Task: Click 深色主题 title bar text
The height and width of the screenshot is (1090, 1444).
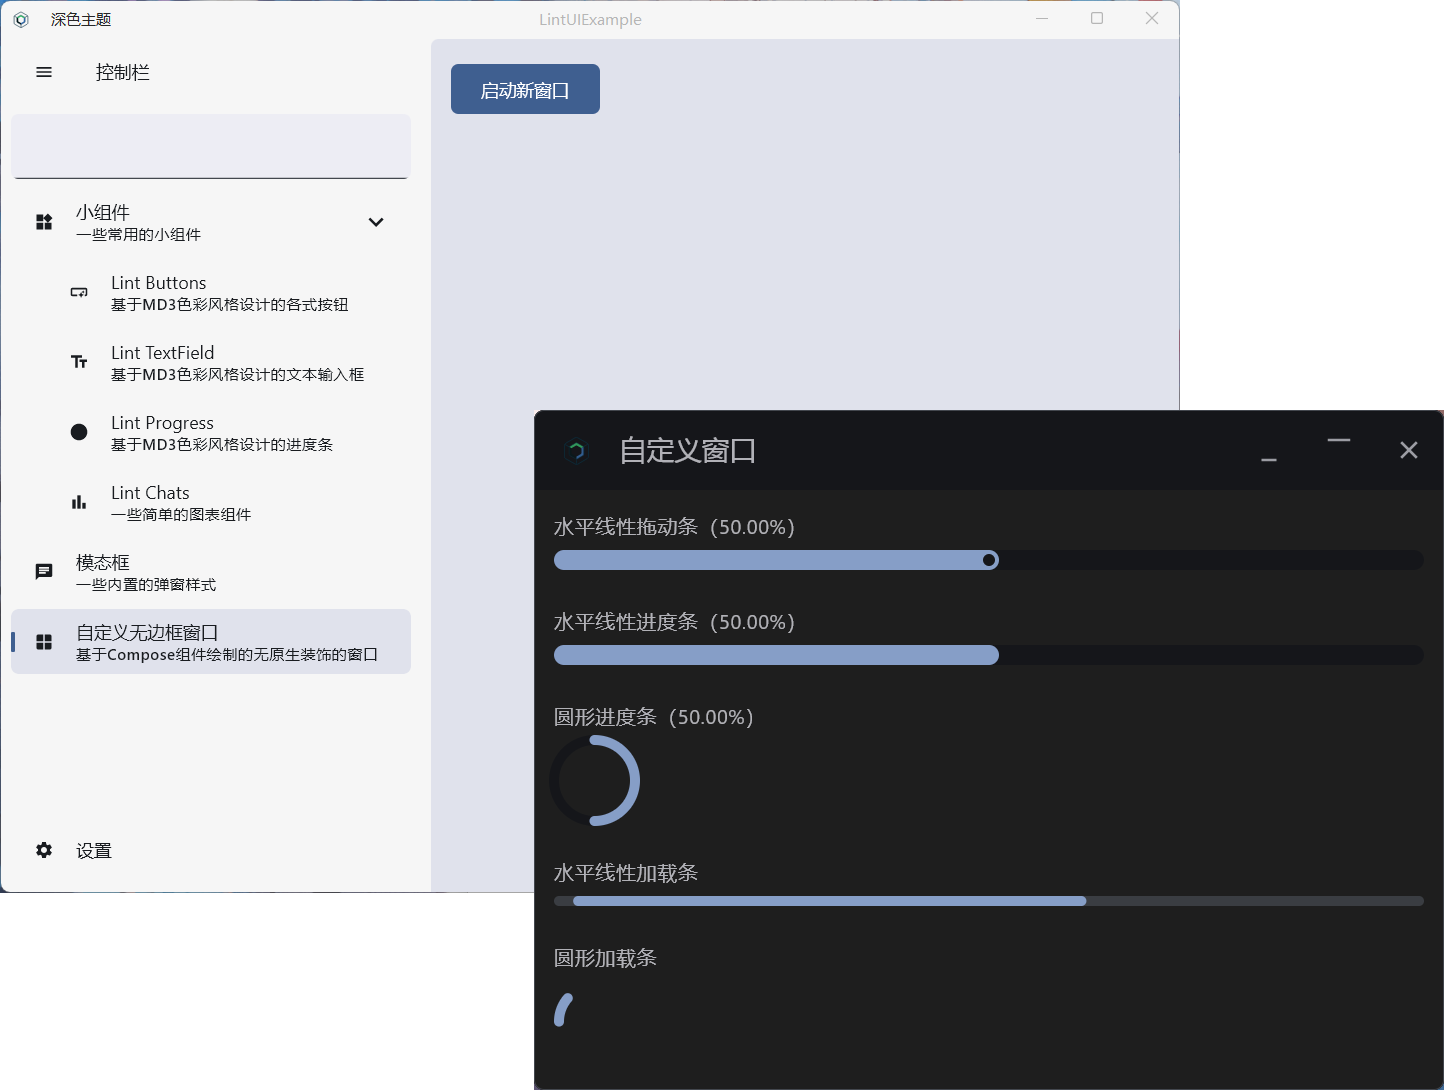Action: (x=81, y=19)
